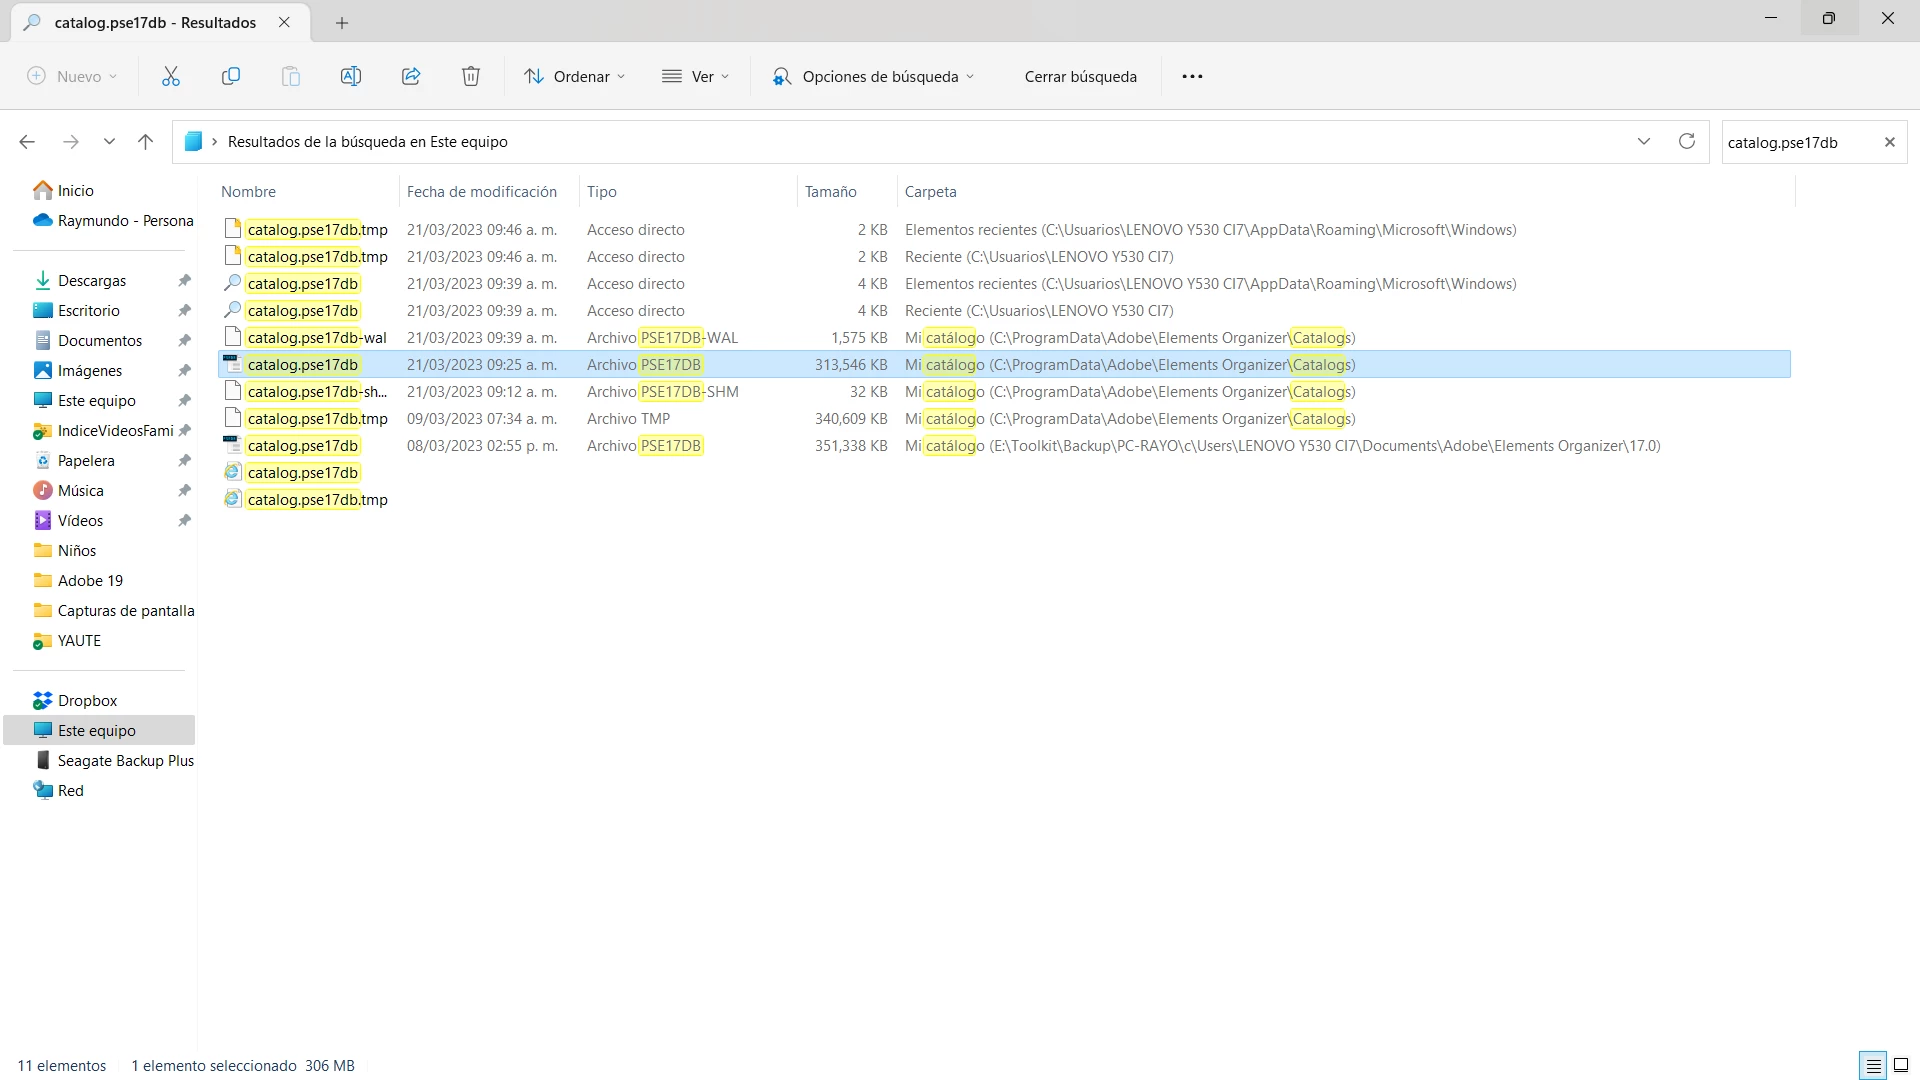Image resolution: width=1920 pixels, height=1080 pixels.
Task: Click the see more options ellipsis
Action: pos(1192,76)
